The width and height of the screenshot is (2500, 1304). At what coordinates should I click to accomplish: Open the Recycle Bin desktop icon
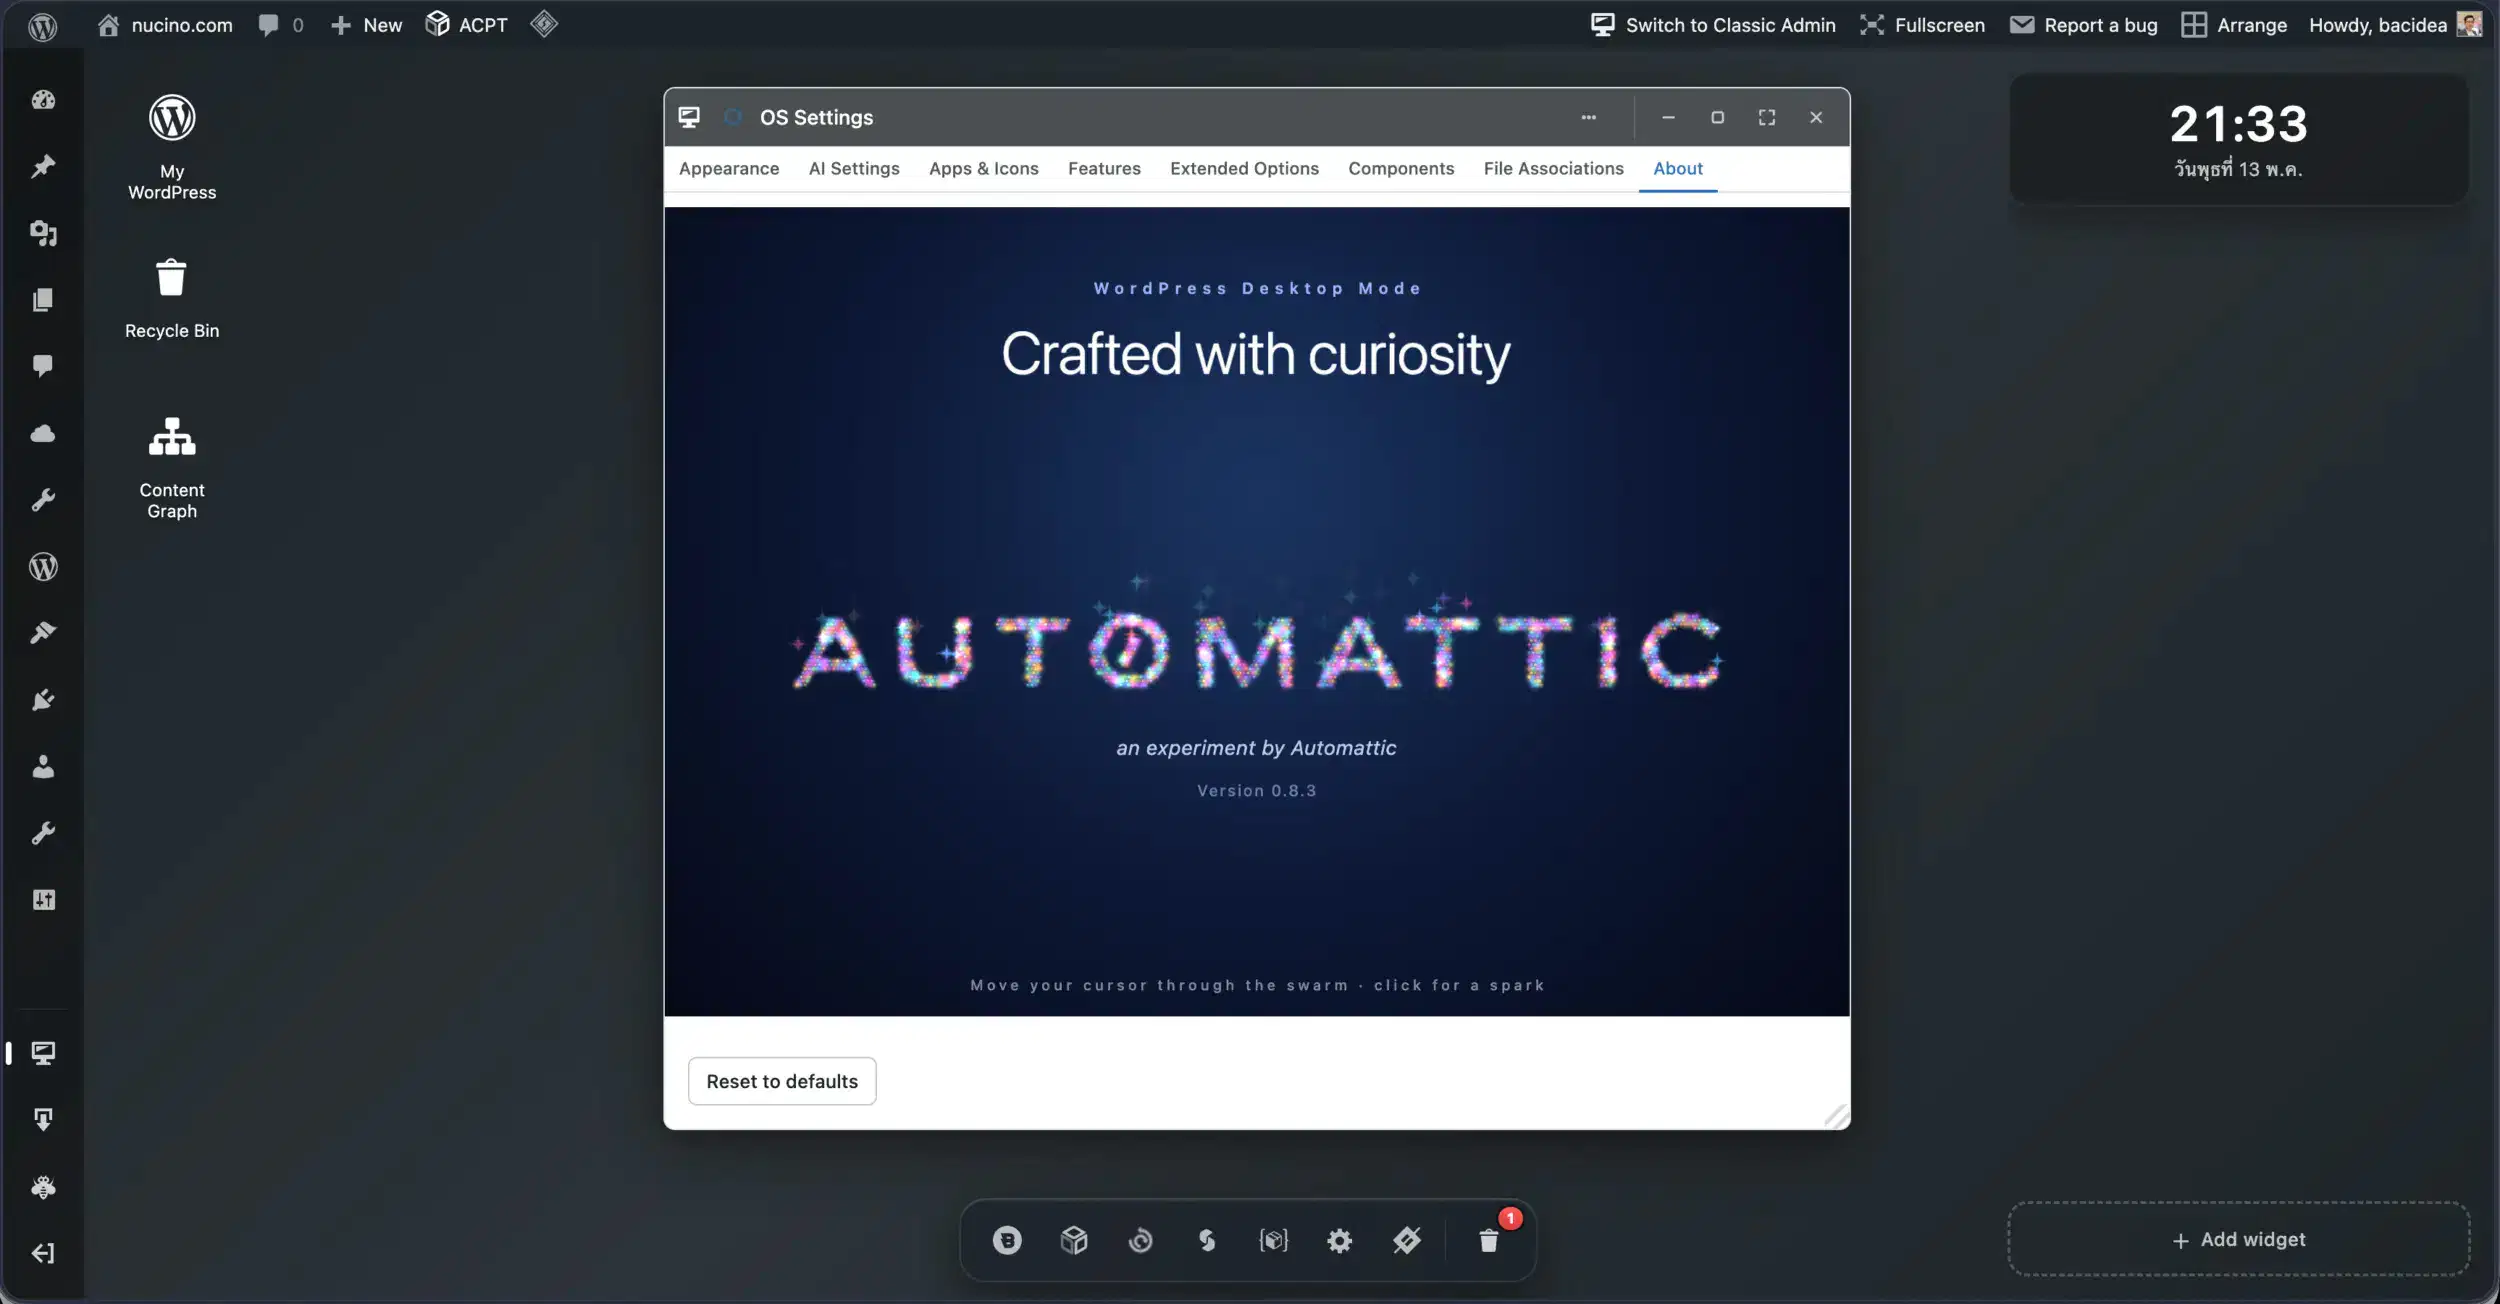(172, 298)
